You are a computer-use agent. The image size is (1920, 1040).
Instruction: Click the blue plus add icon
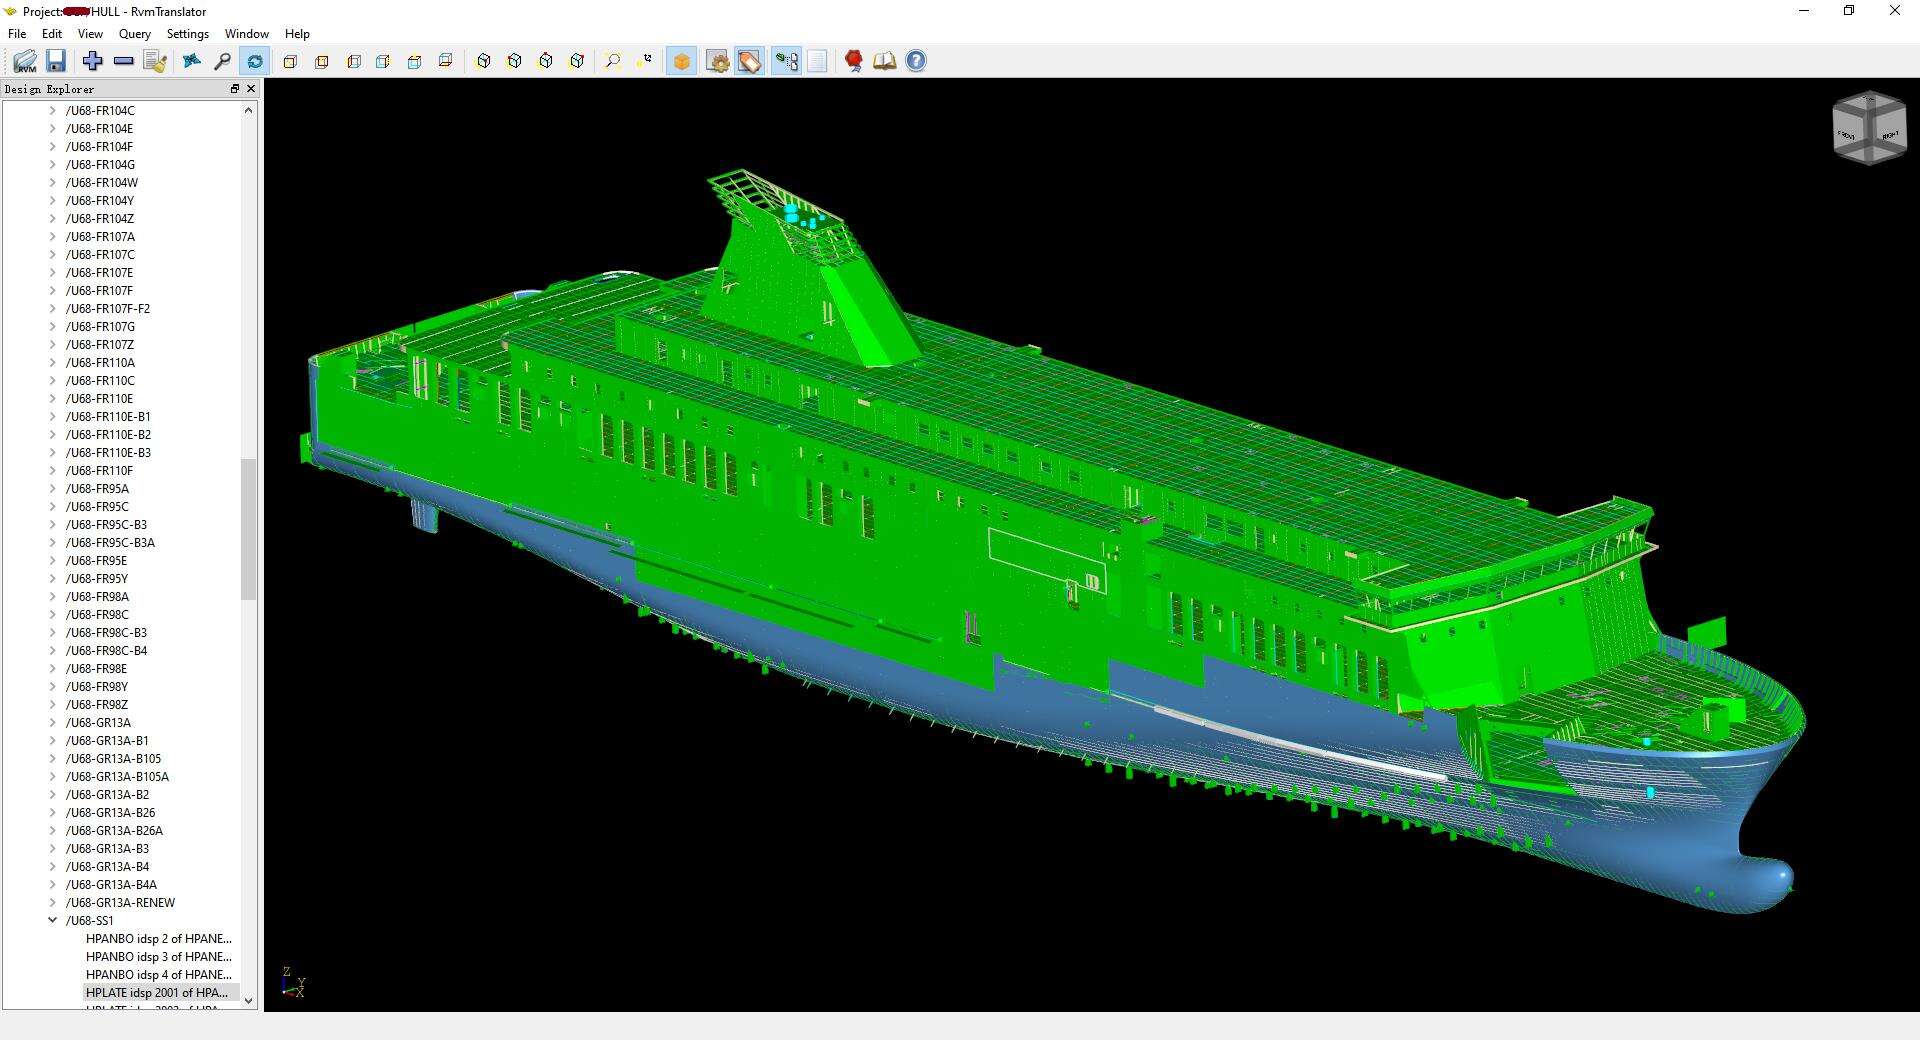pos(93,61)
